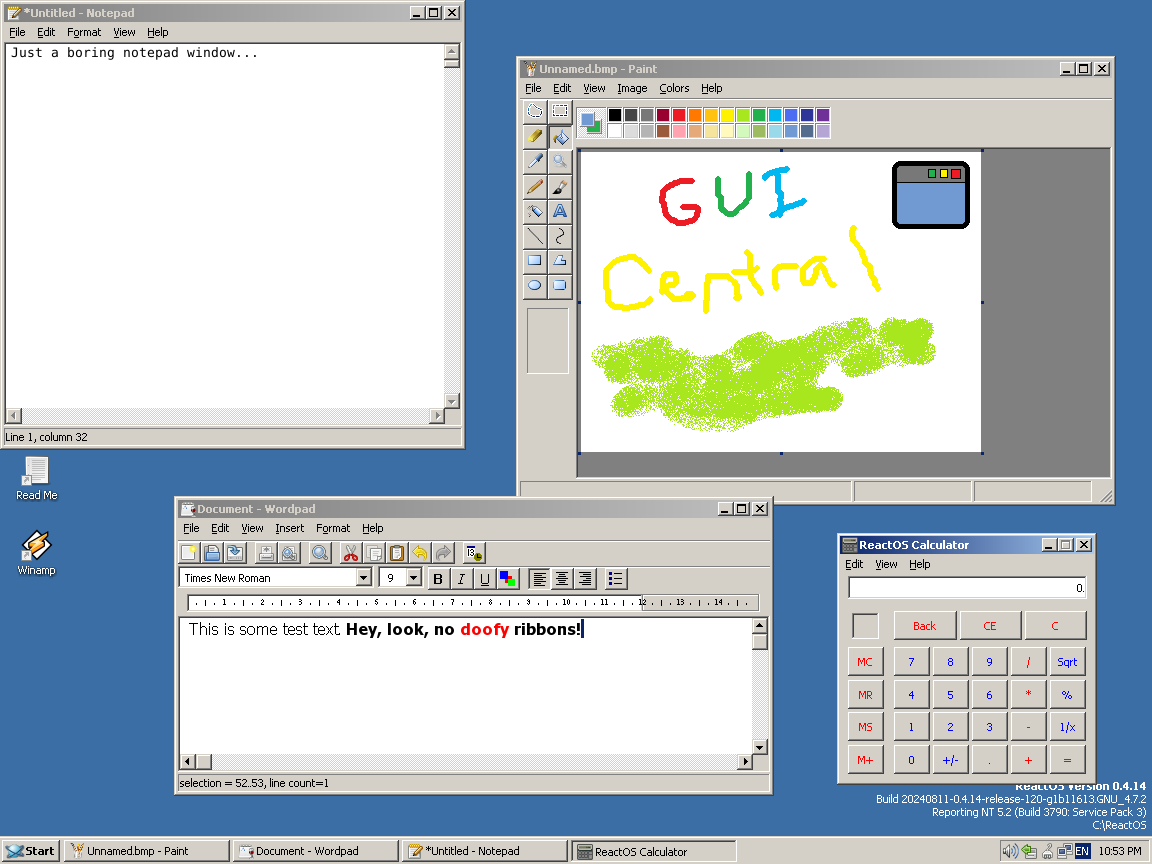
Task: Expand the font size 9 dropdown
Action: coord(414,577)
